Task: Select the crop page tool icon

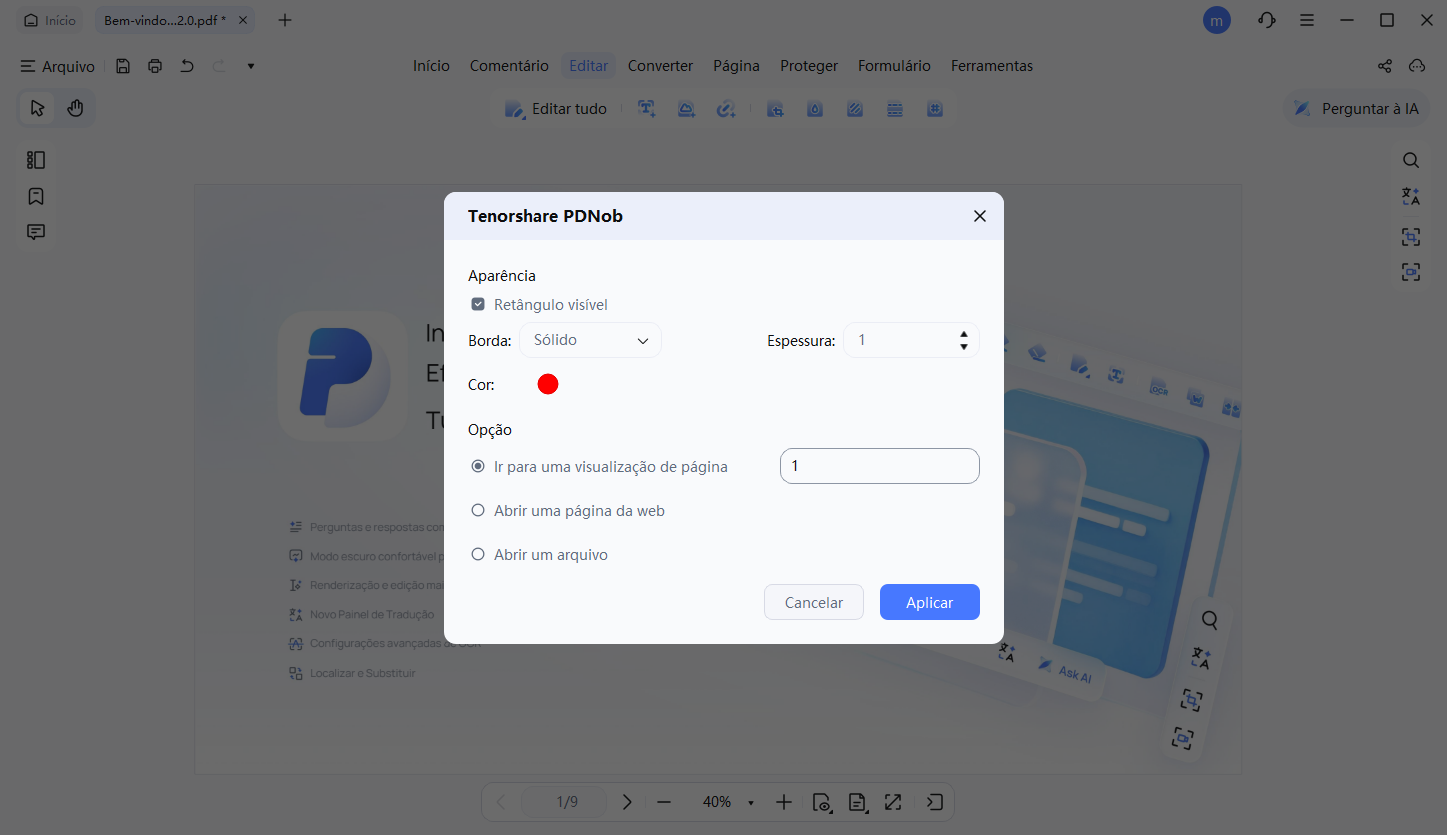Action: pos(775,109)
